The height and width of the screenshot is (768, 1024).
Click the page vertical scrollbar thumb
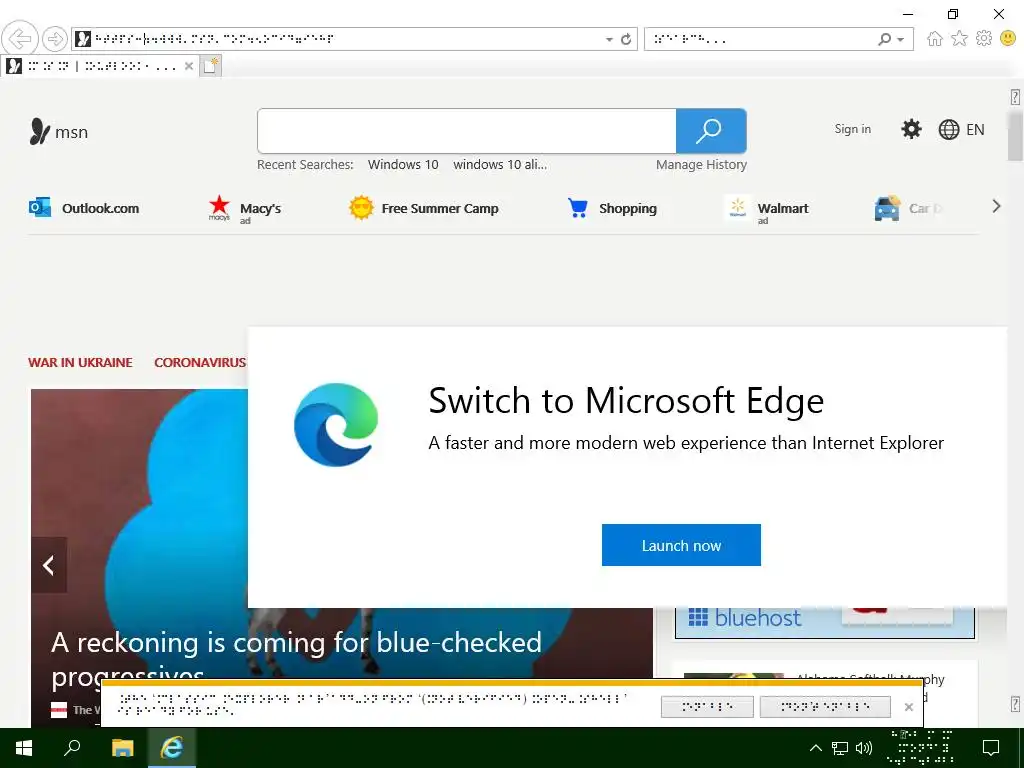click(1015, 136)
